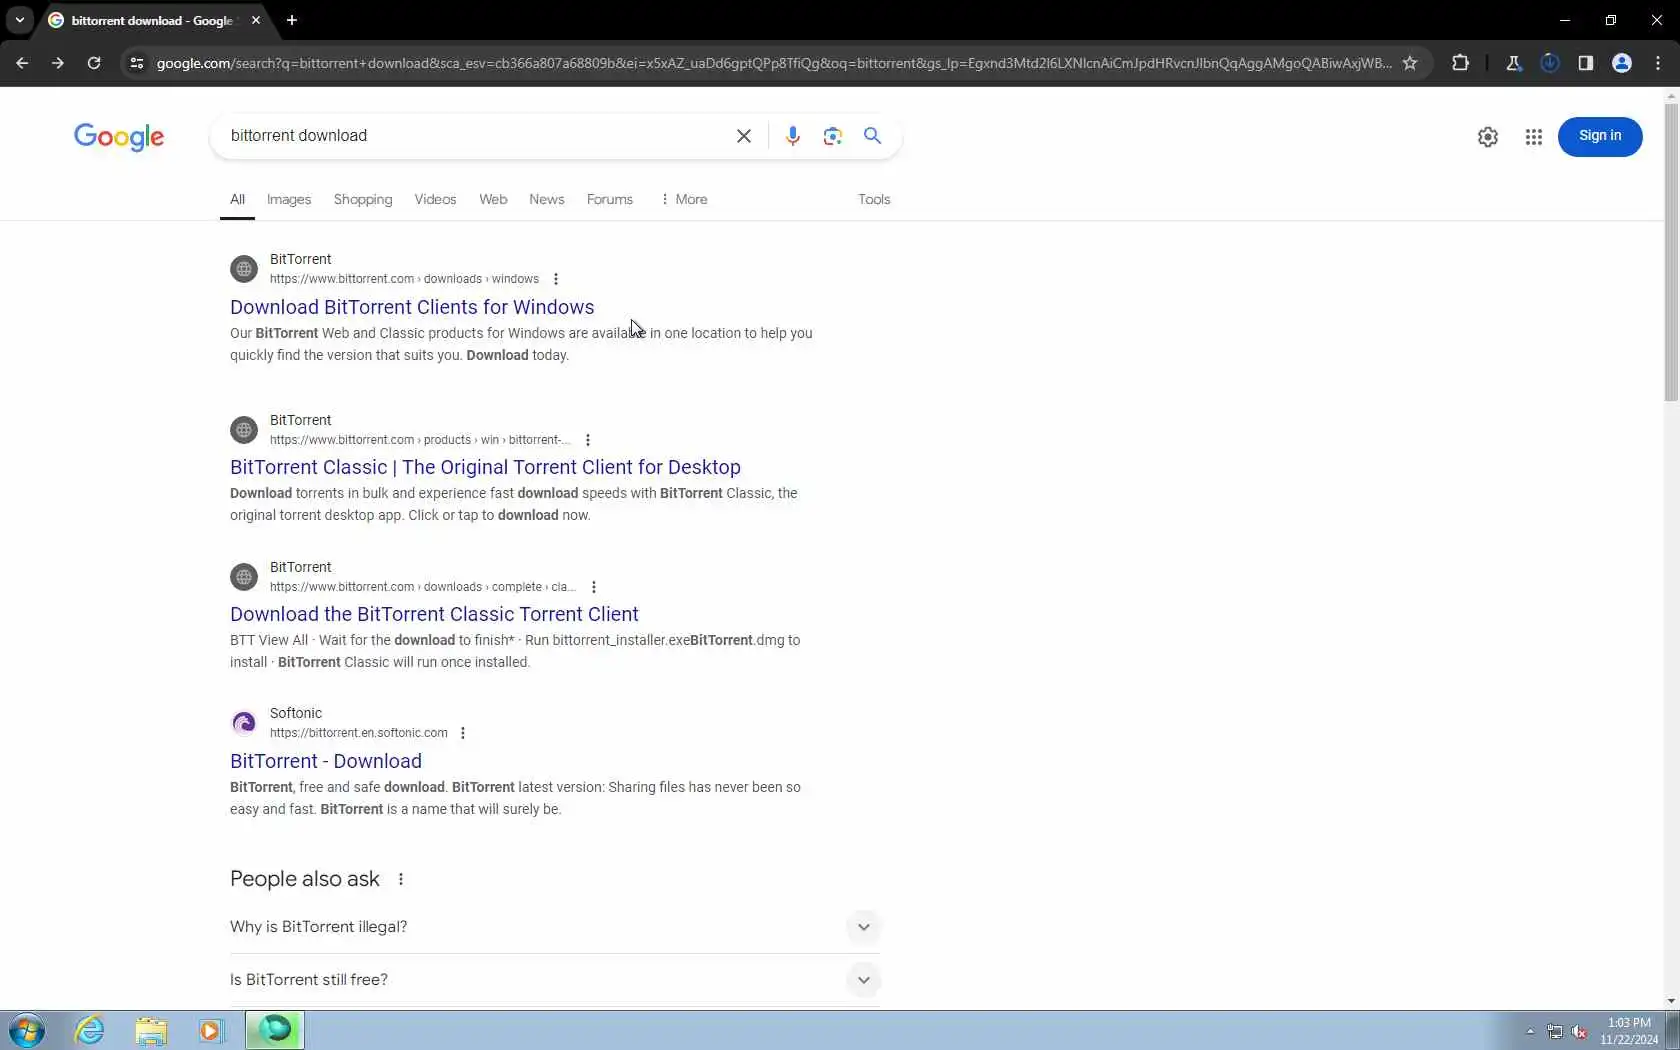Open Google quick settings gear
The width and height of the screenshot is (1680, 1050).
[1487, 137]
